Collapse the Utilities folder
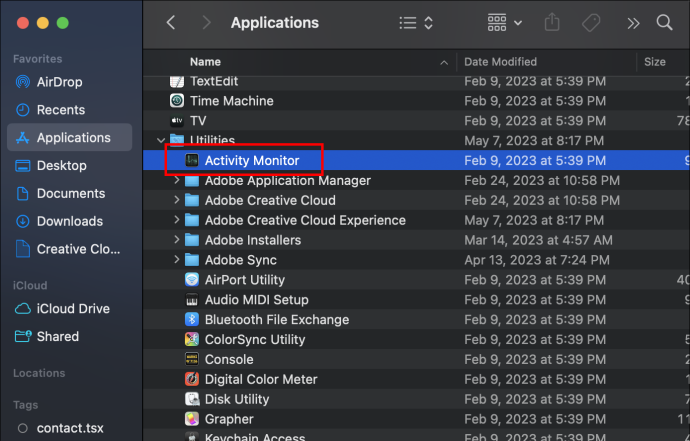 161,141
